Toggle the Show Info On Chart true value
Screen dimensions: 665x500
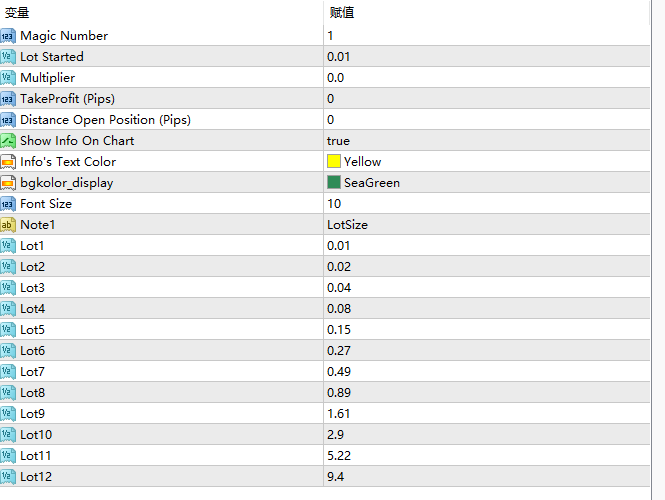tap(338, 141)
